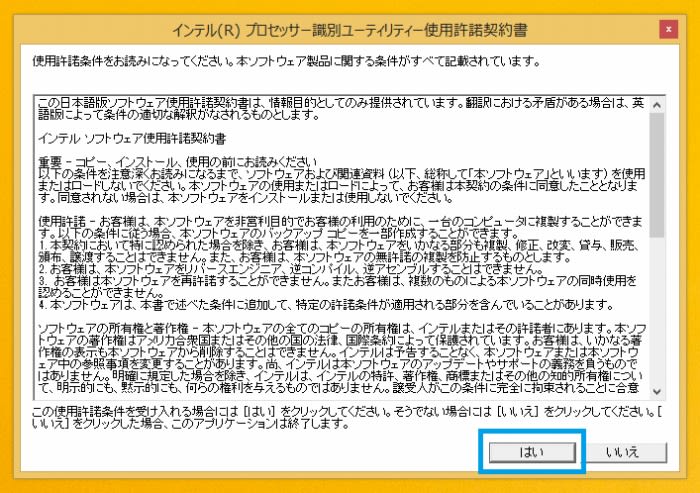
Task: Close the license agreement dialog window
Action: point(668,29)
